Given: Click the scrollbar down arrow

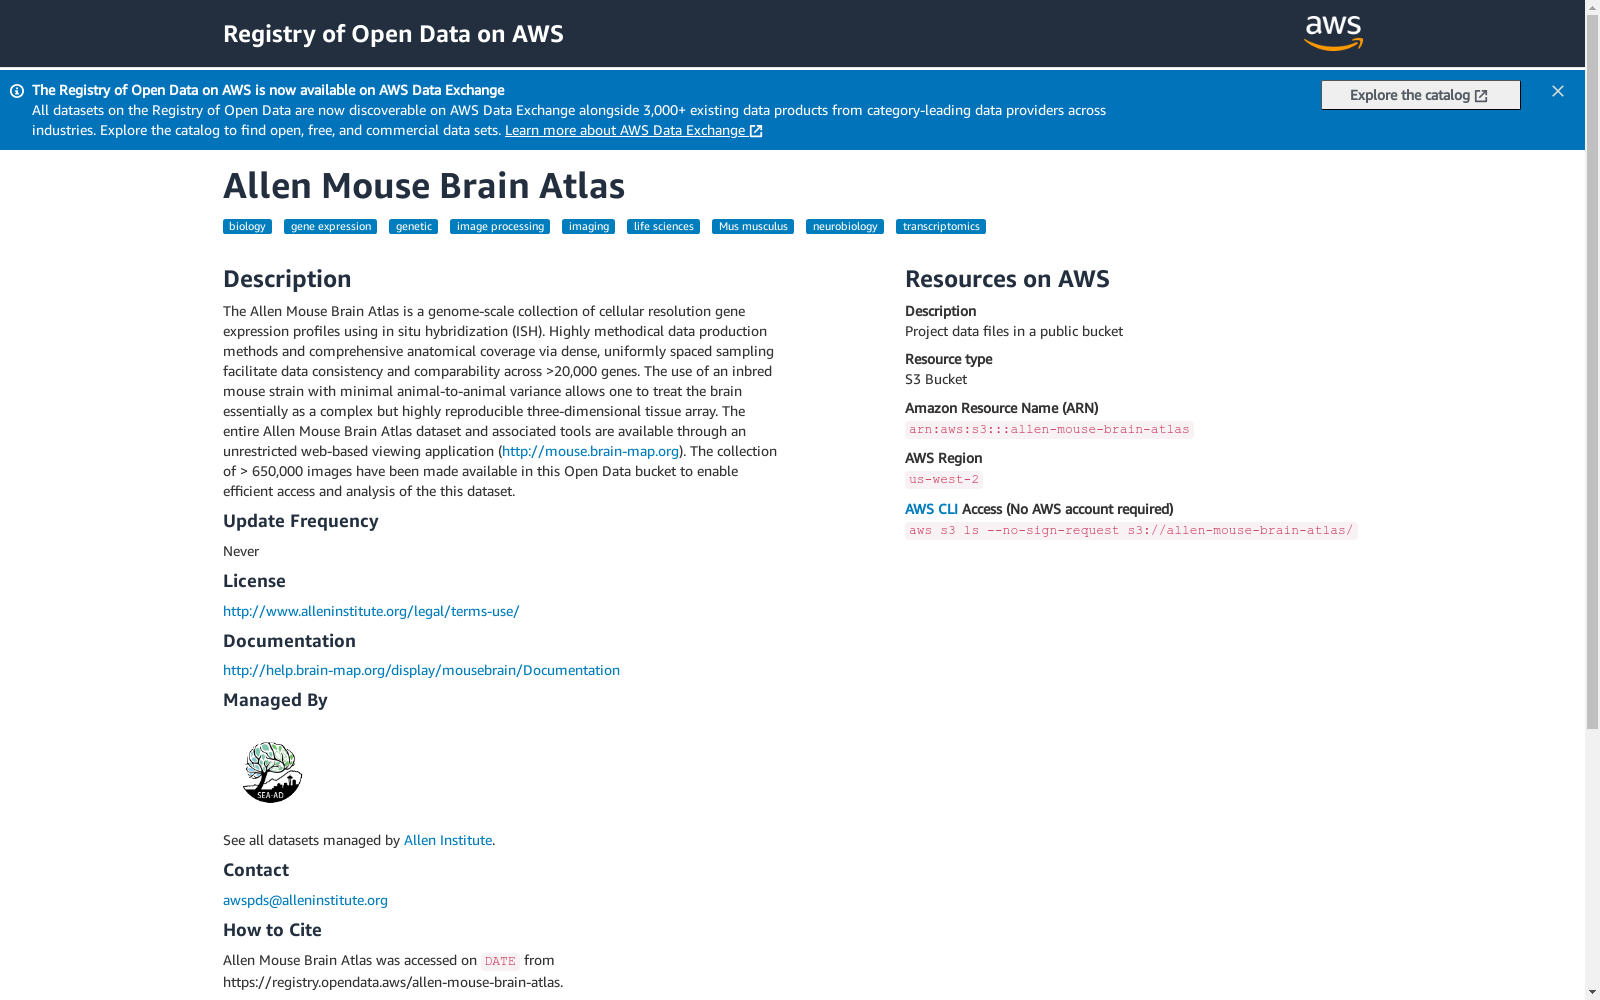Looking at the screenshot, I should pos(1592,993).
